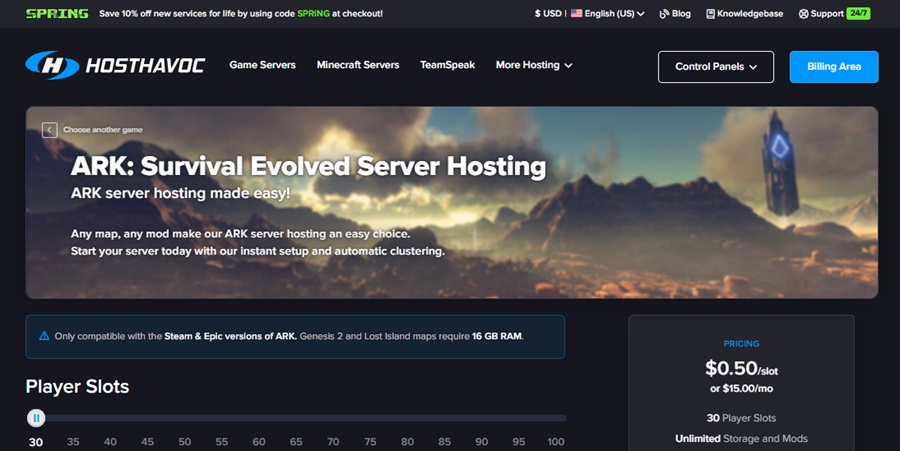Click the ARK: Survival Evolved Server Hosting heading

pos(308,166)
